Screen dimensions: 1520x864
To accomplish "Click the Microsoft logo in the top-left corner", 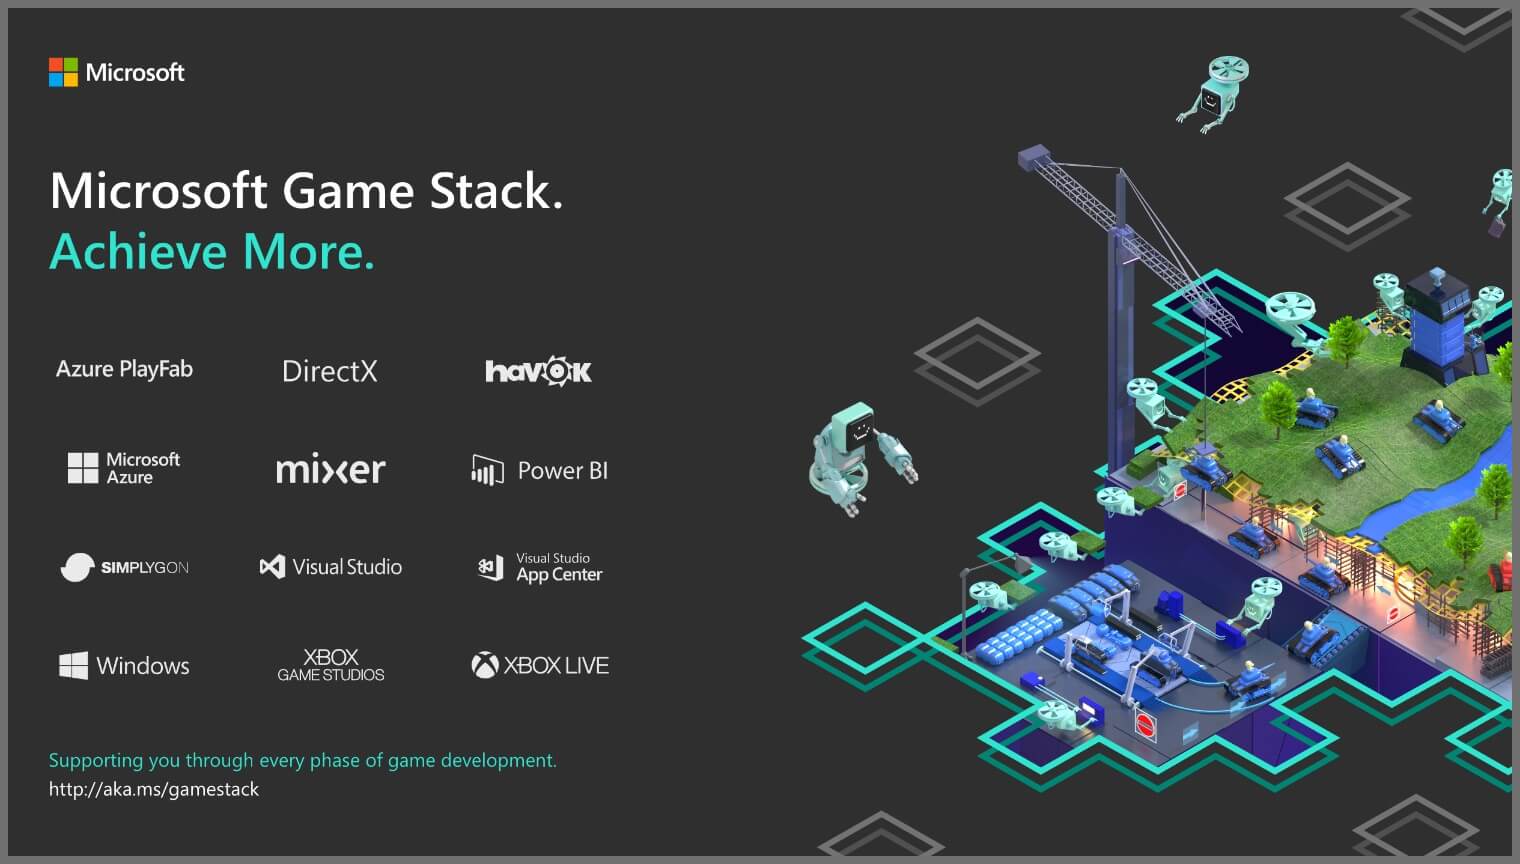I will [115, 72].
